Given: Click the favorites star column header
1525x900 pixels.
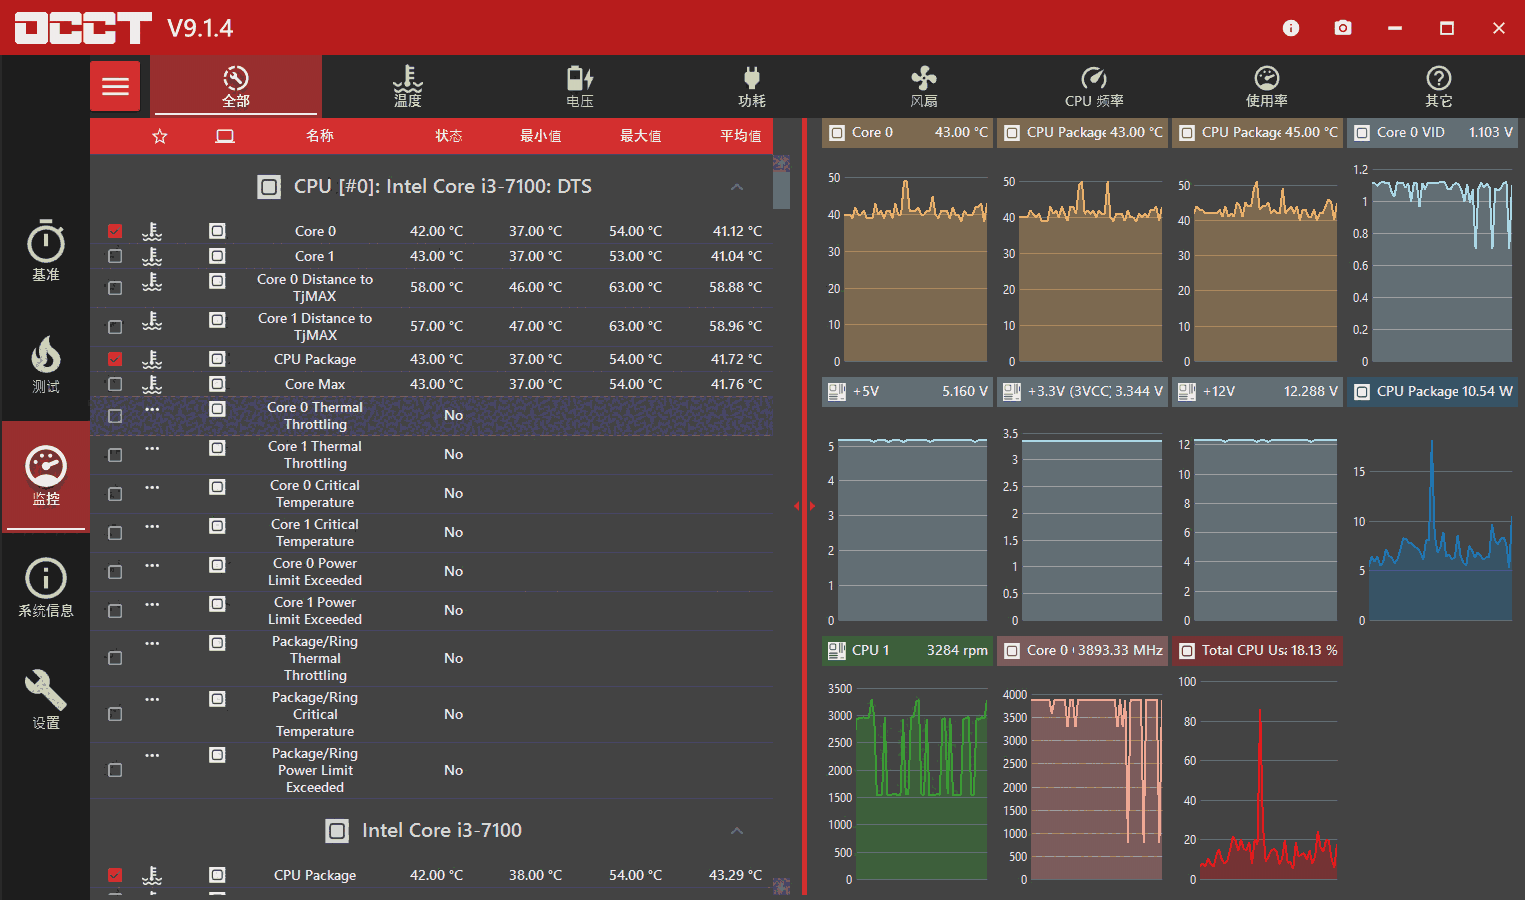Looking at the screenshot, I should [160, 136].
